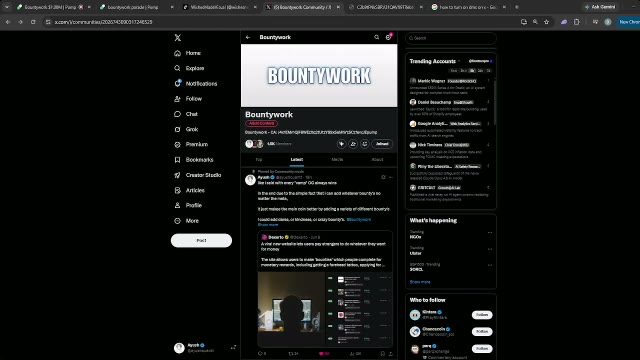Viewport: 640px width, 360px height.
Task: Bookmark this page with the star icon
Action: 547,22
